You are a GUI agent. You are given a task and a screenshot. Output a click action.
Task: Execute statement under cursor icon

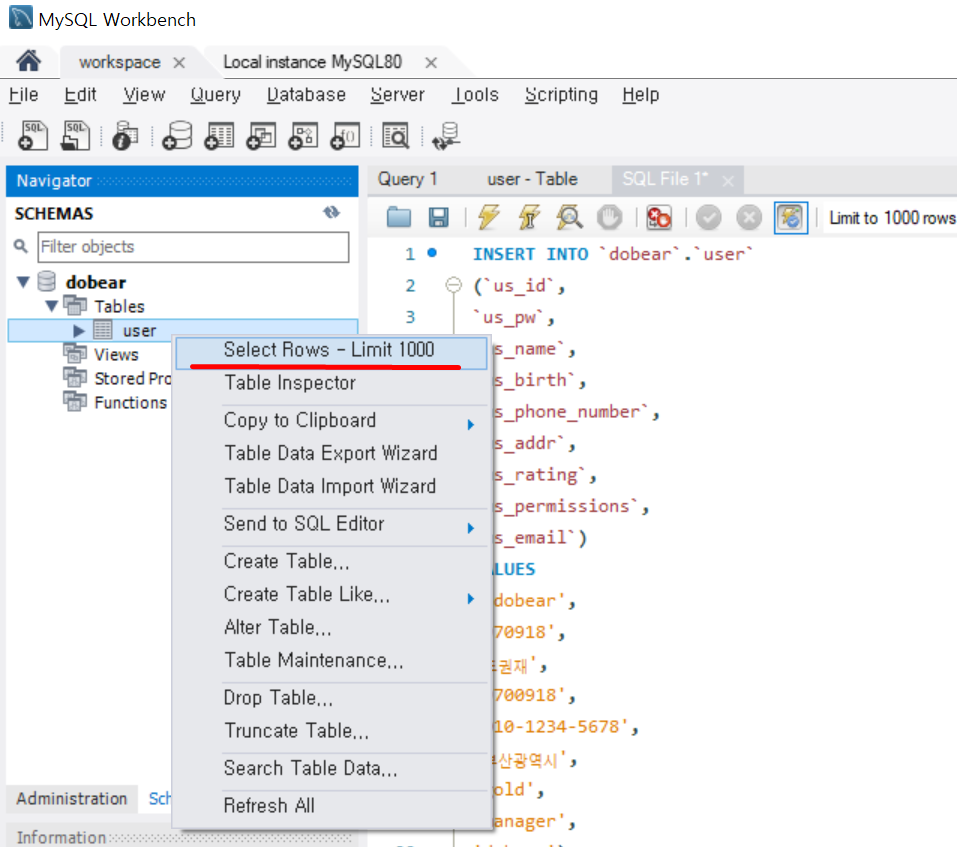point(529,217)
